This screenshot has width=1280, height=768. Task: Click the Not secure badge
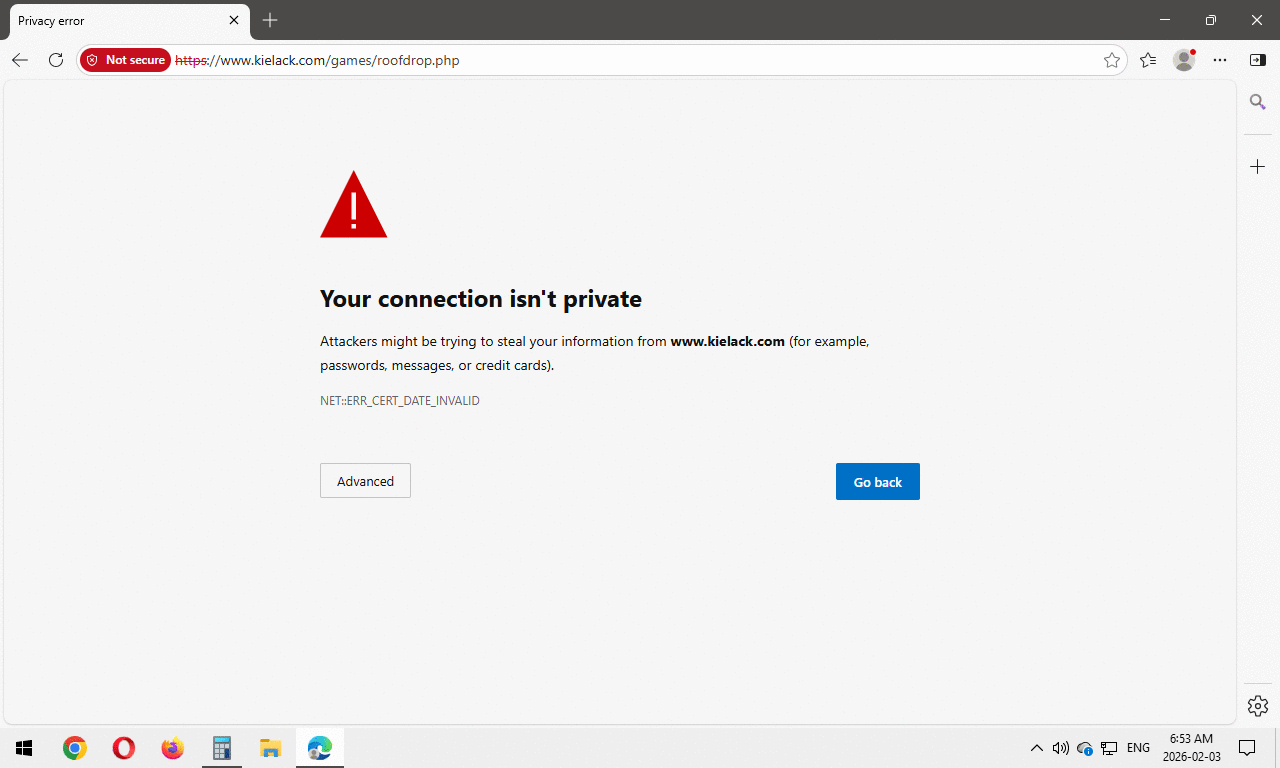pyautogui.click(x=126, y=60)
